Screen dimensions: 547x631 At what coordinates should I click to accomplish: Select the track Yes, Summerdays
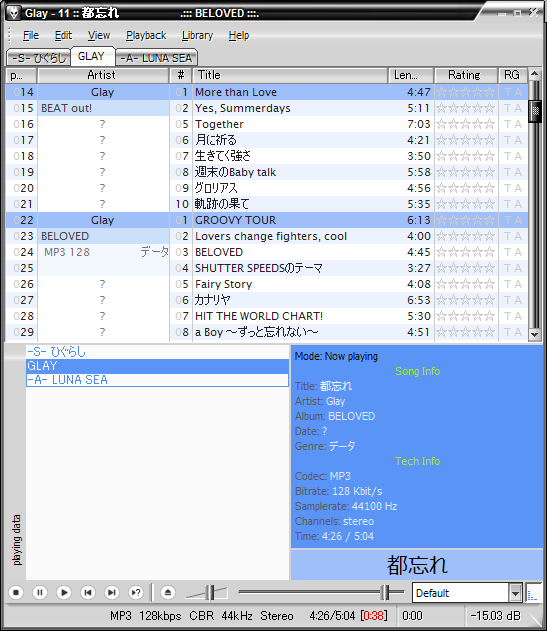pyautogui.click(x=243, y=108)
